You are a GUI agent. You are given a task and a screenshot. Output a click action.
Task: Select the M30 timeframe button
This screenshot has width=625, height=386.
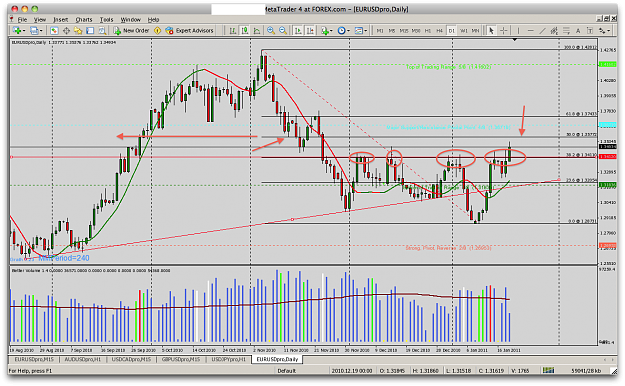[x=416, y=31]
